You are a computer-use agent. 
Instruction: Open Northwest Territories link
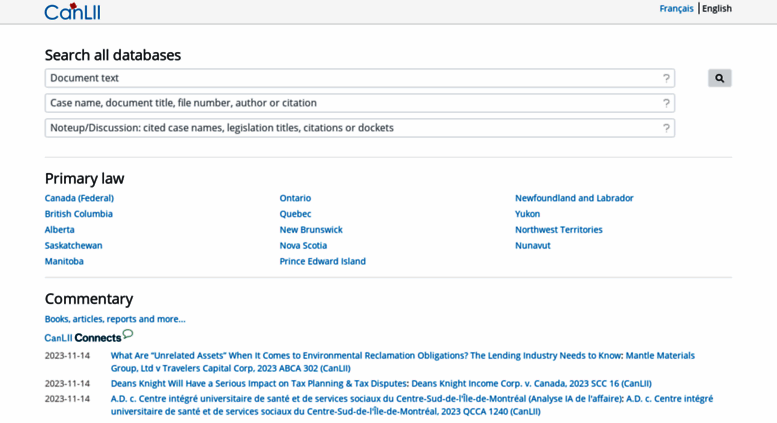coord(558,230)
